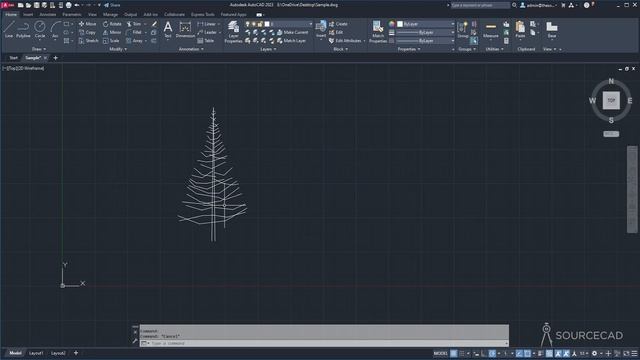Click Create block button
640x360 pixels.
click(338, 24)
